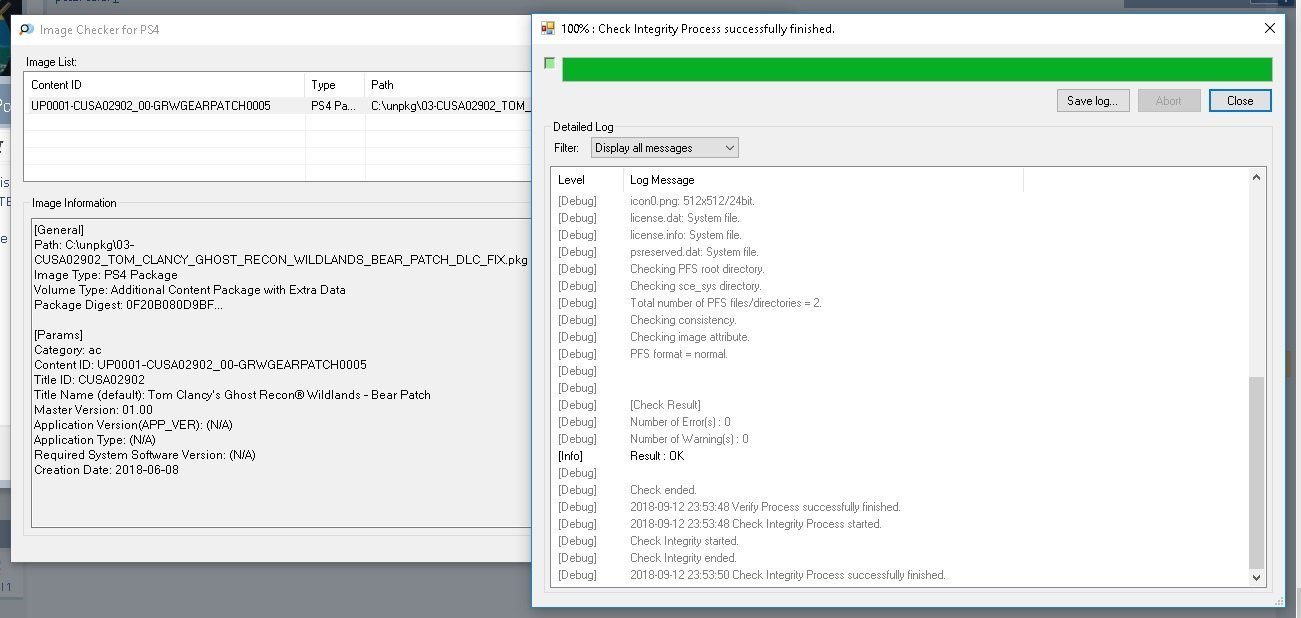Click the 'license.dat: System file.' log line
1301x618 pixels.
[x=685, y=218]
